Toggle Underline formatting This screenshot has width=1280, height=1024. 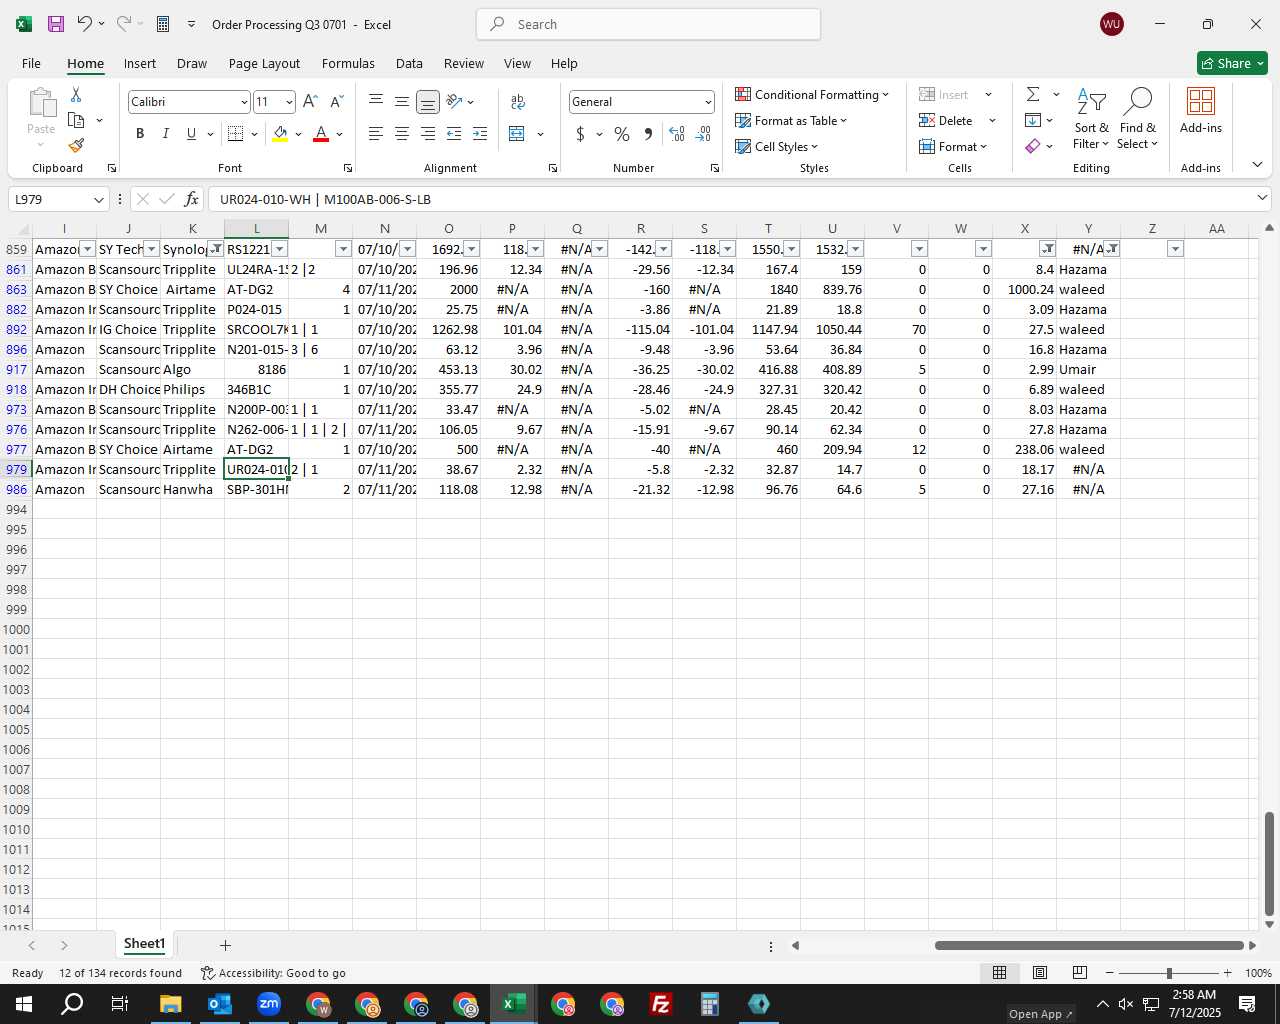[x=191, y=133]
